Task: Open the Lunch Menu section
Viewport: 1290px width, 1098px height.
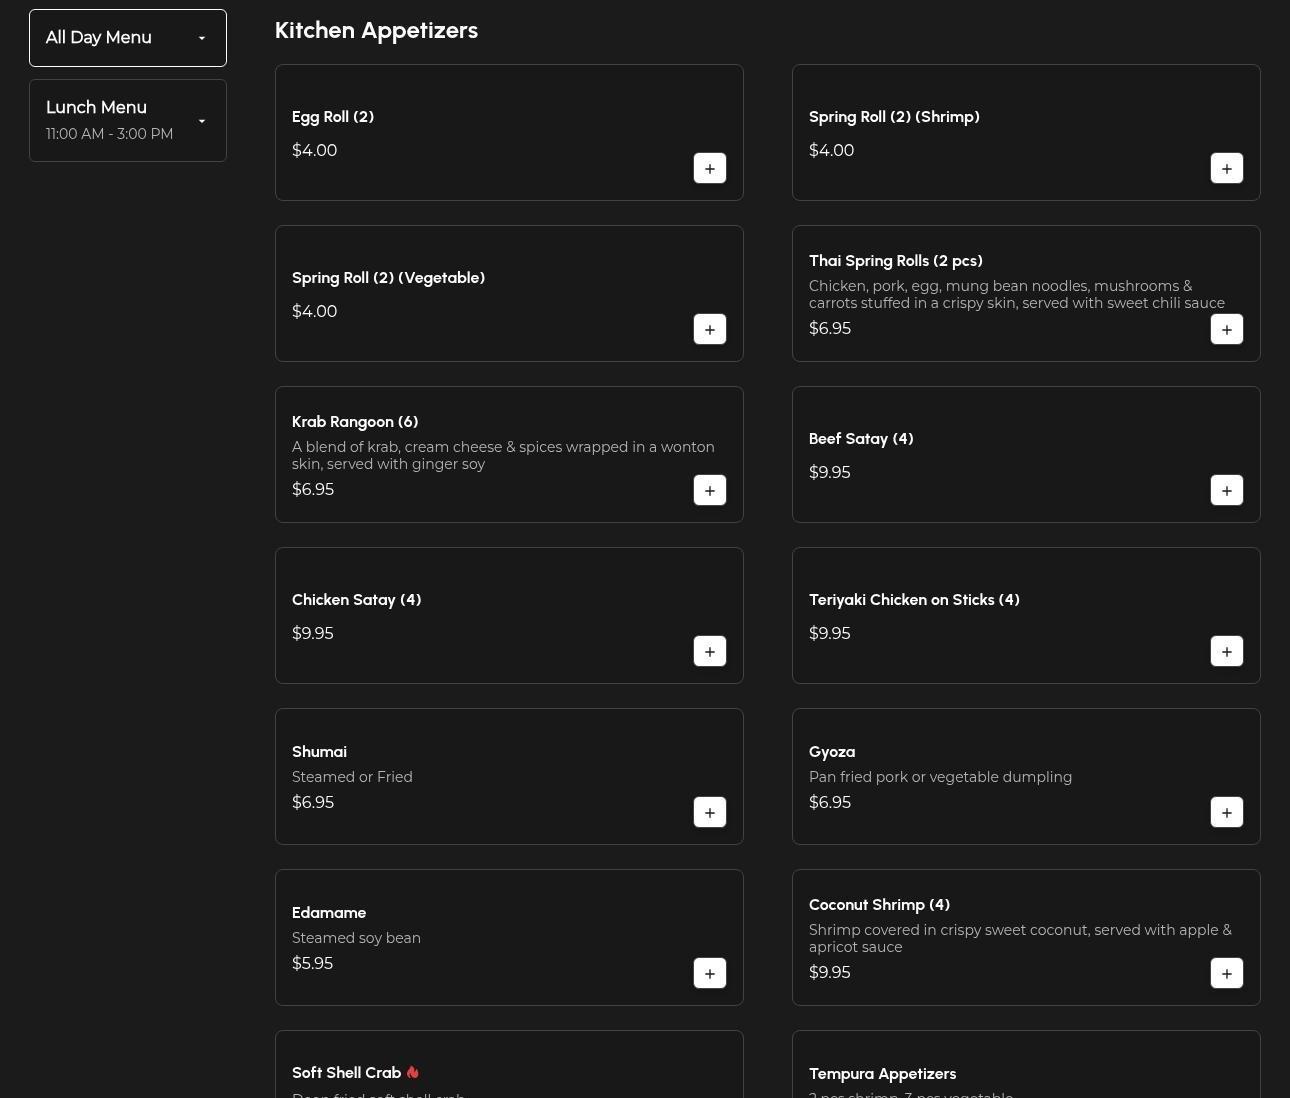Action: (x=97, y=108)
